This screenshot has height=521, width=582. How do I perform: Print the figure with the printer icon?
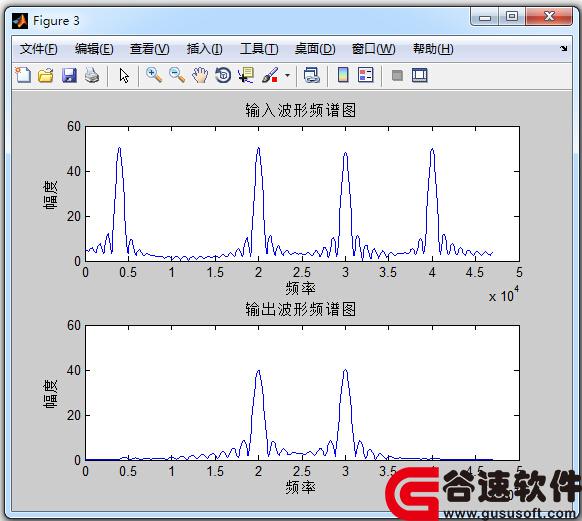pyautogui.click(x=92, y=75)
